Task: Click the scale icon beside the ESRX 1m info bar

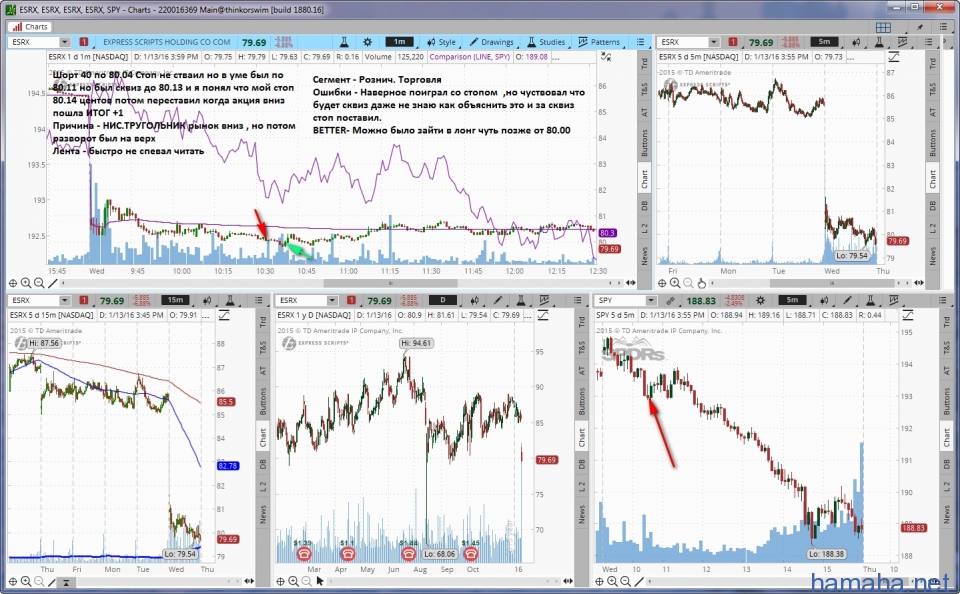Action: click(x=606, y=57)
